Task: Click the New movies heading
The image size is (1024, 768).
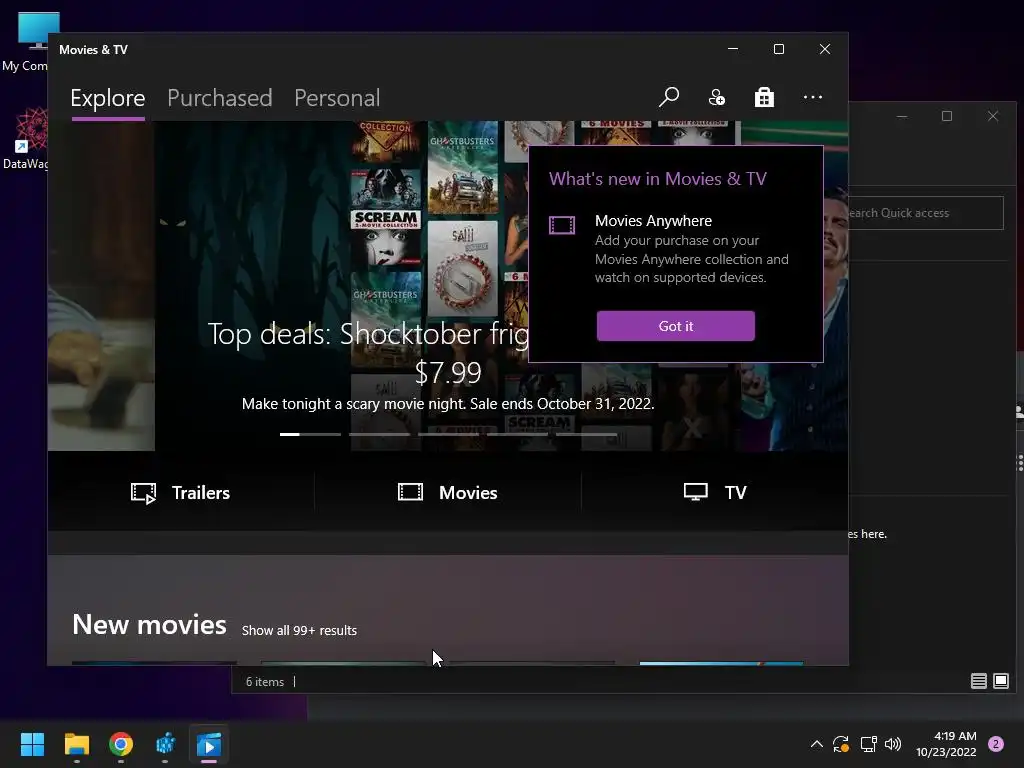Action: coord(150,624)
